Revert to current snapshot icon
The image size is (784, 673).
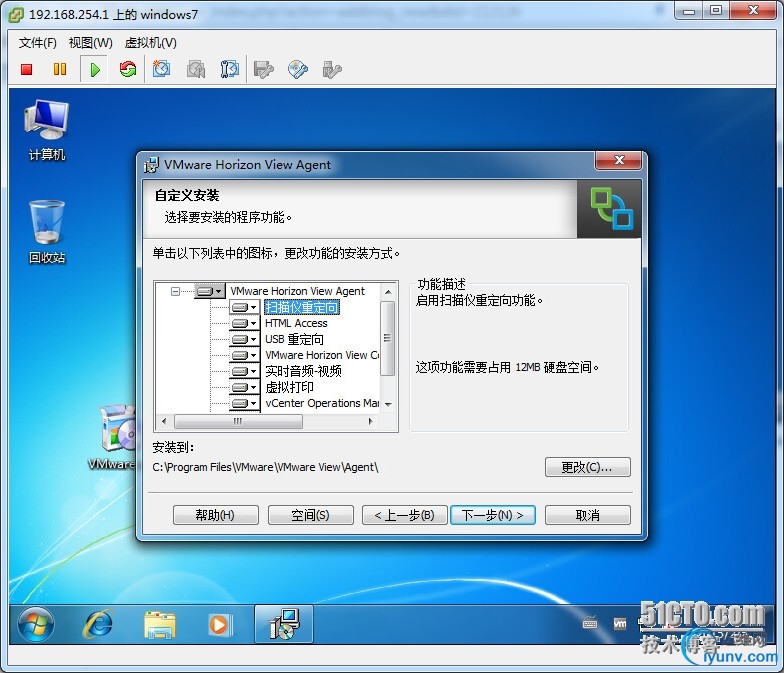196,69
